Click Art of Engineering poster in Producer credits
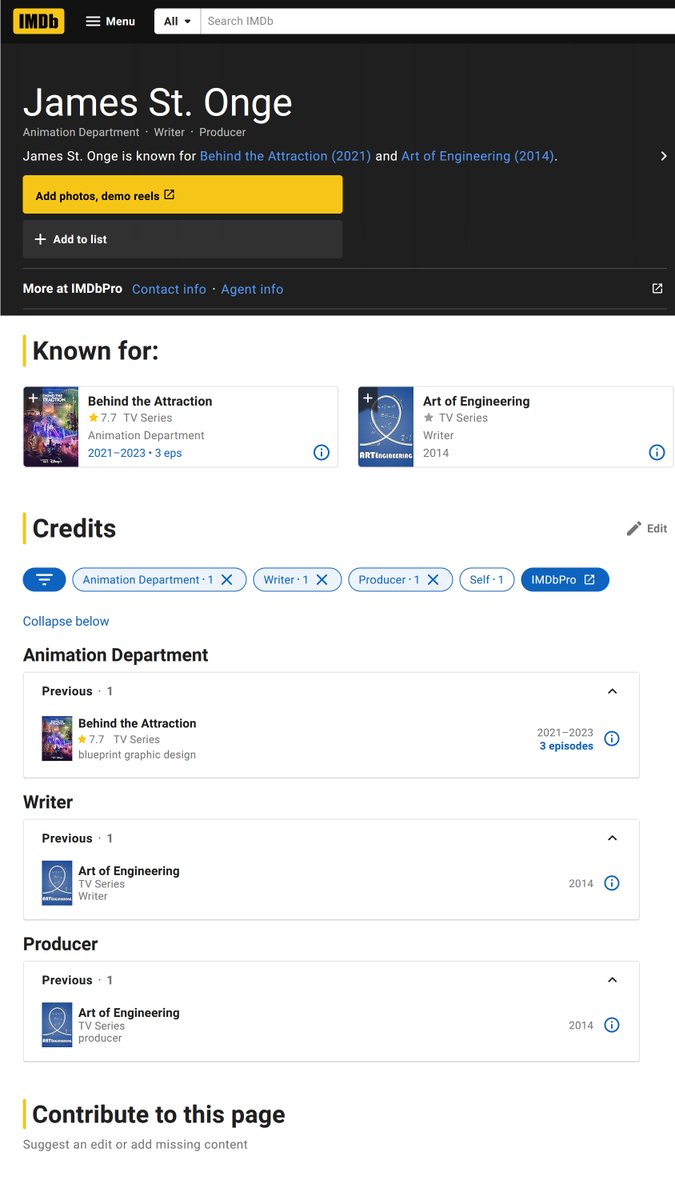675x1200 pixels. coord(57,1025)
